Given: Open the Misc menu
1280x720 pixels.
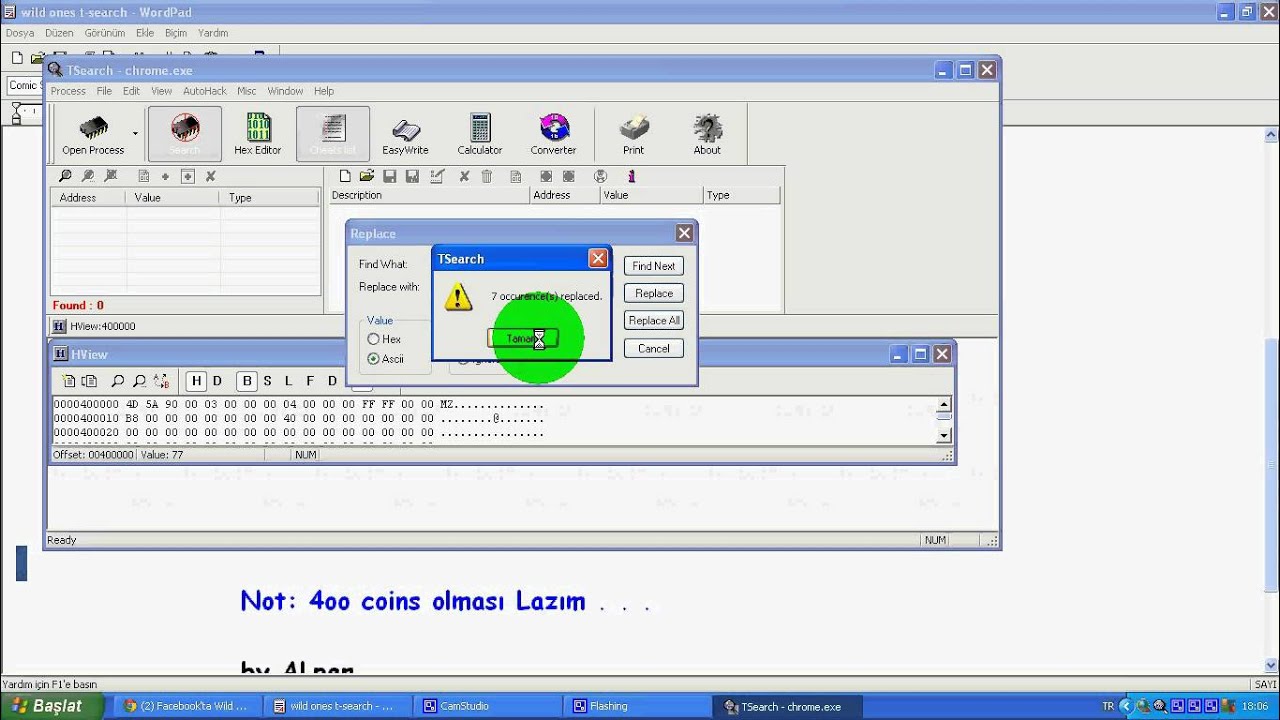Looking at the screenshot, I should [246, 91].
